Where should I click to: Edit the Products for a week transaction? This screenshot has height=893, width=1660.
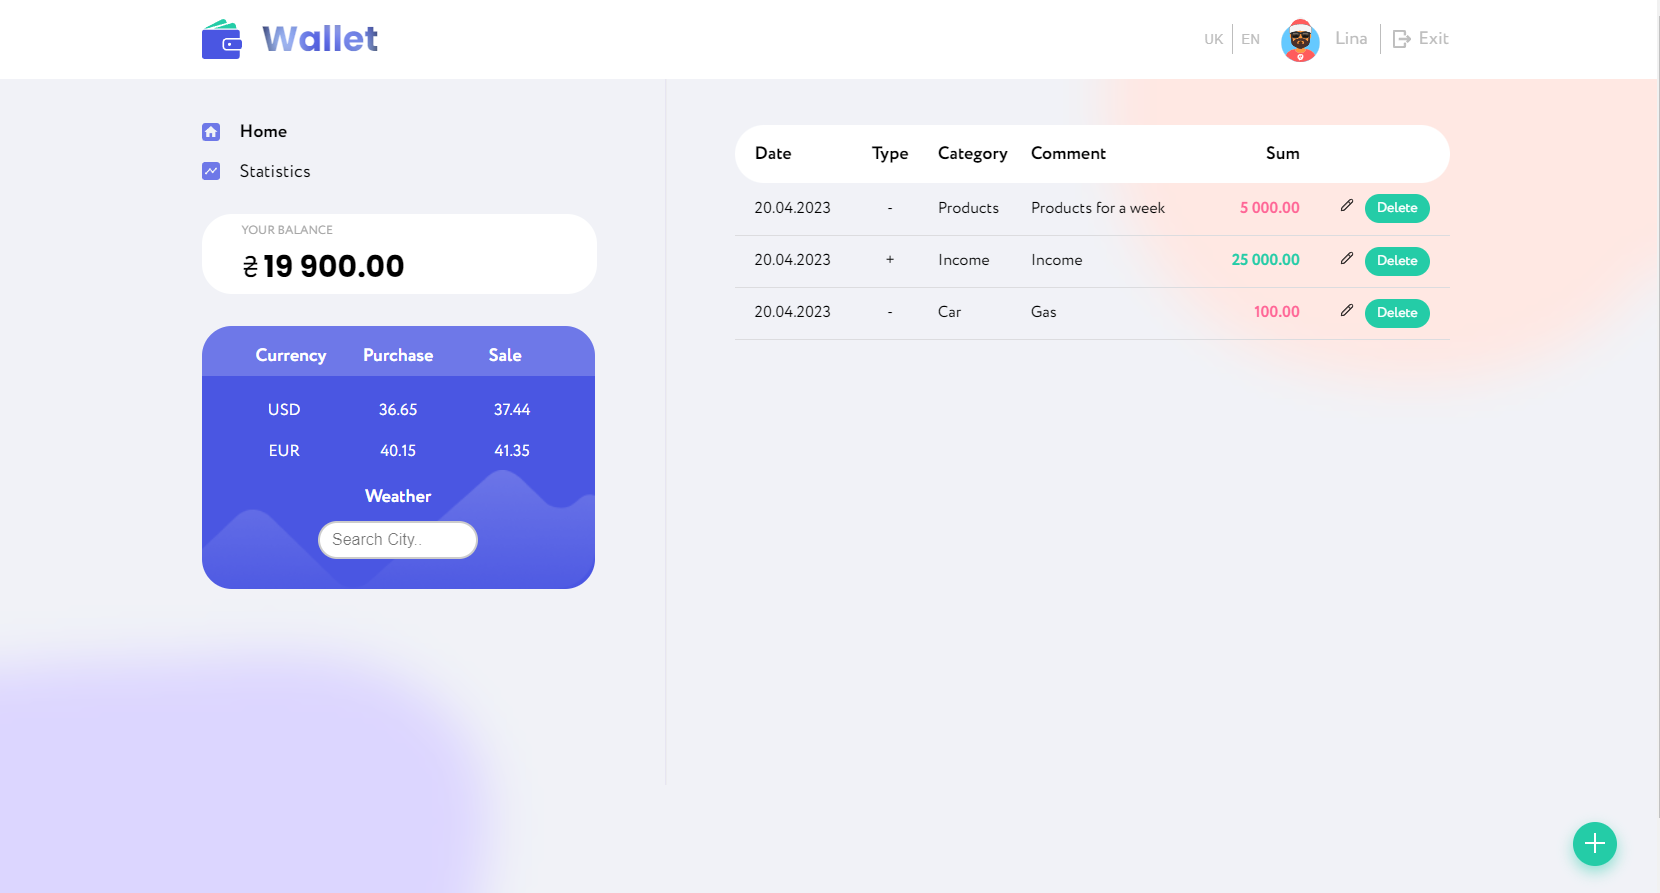pyautogui.click(x=1347, y=206)
